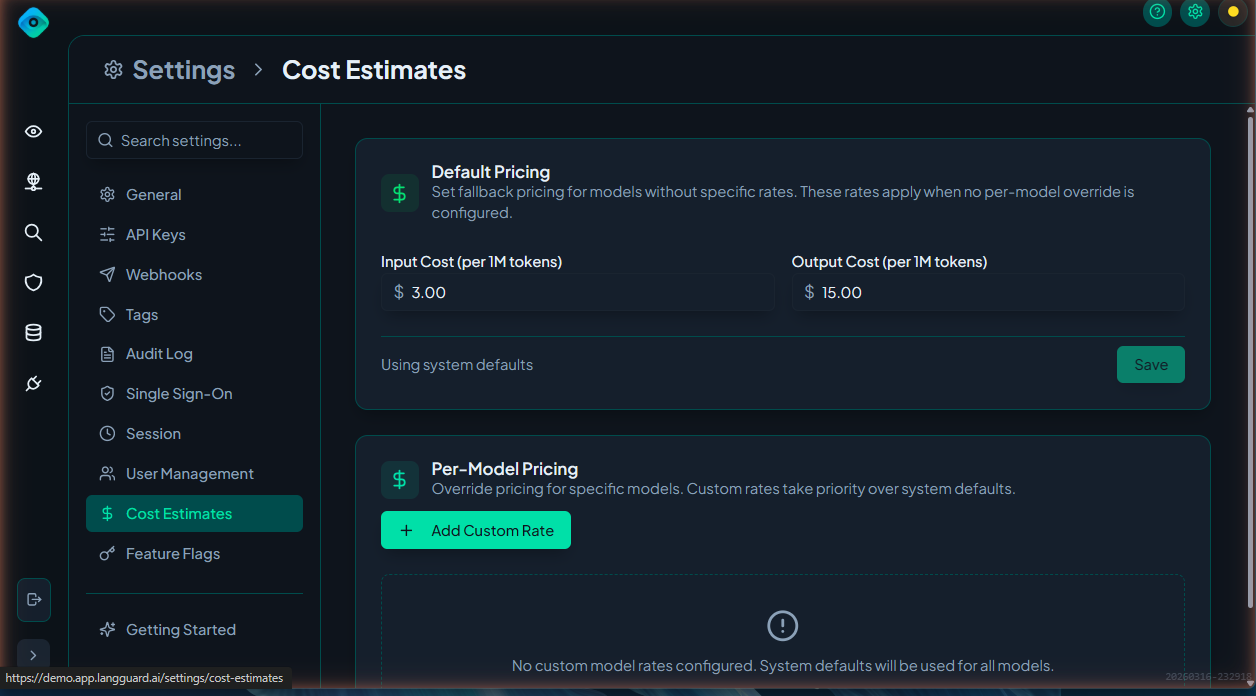
Task: Click the gear icon in top bar
Action: 1195,12
